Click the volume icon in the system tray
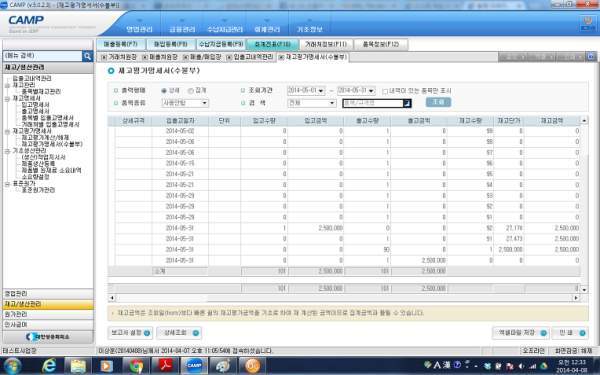This screenshot has width=600, height=375. (521, 366)
